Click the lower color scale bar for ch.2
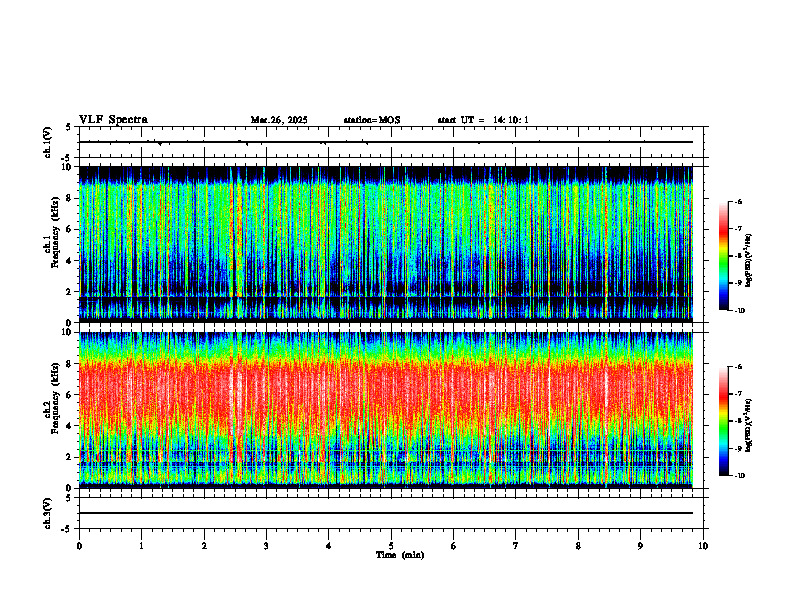 (x=724, y=421)
